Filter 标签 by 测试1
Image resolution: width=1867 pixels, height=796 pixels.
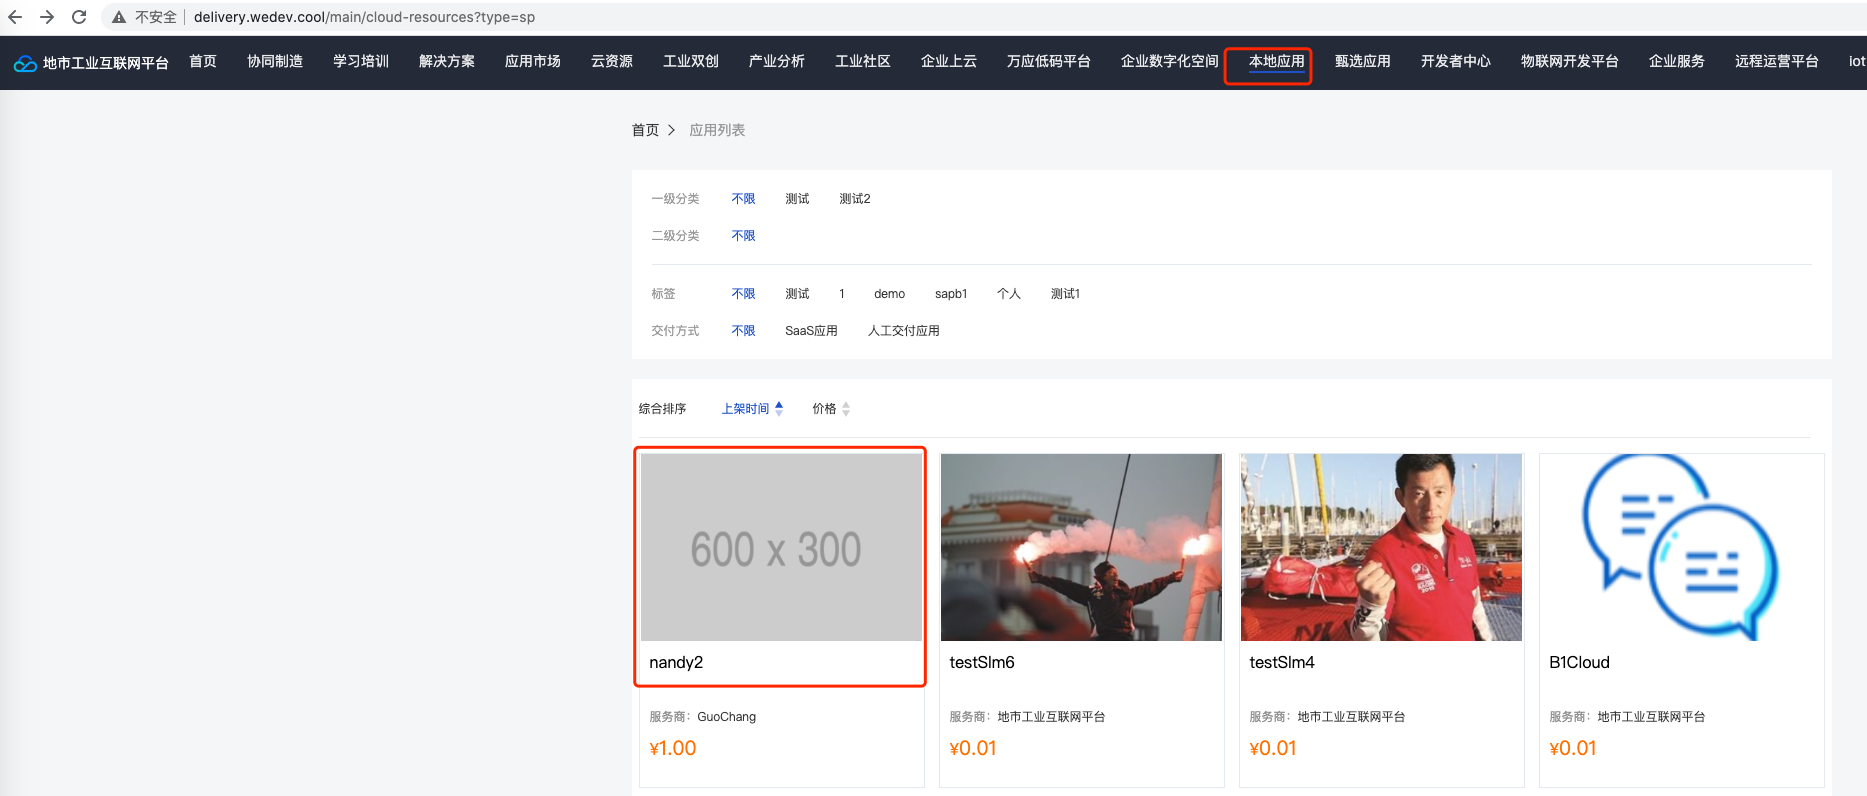coord(1066,294)
